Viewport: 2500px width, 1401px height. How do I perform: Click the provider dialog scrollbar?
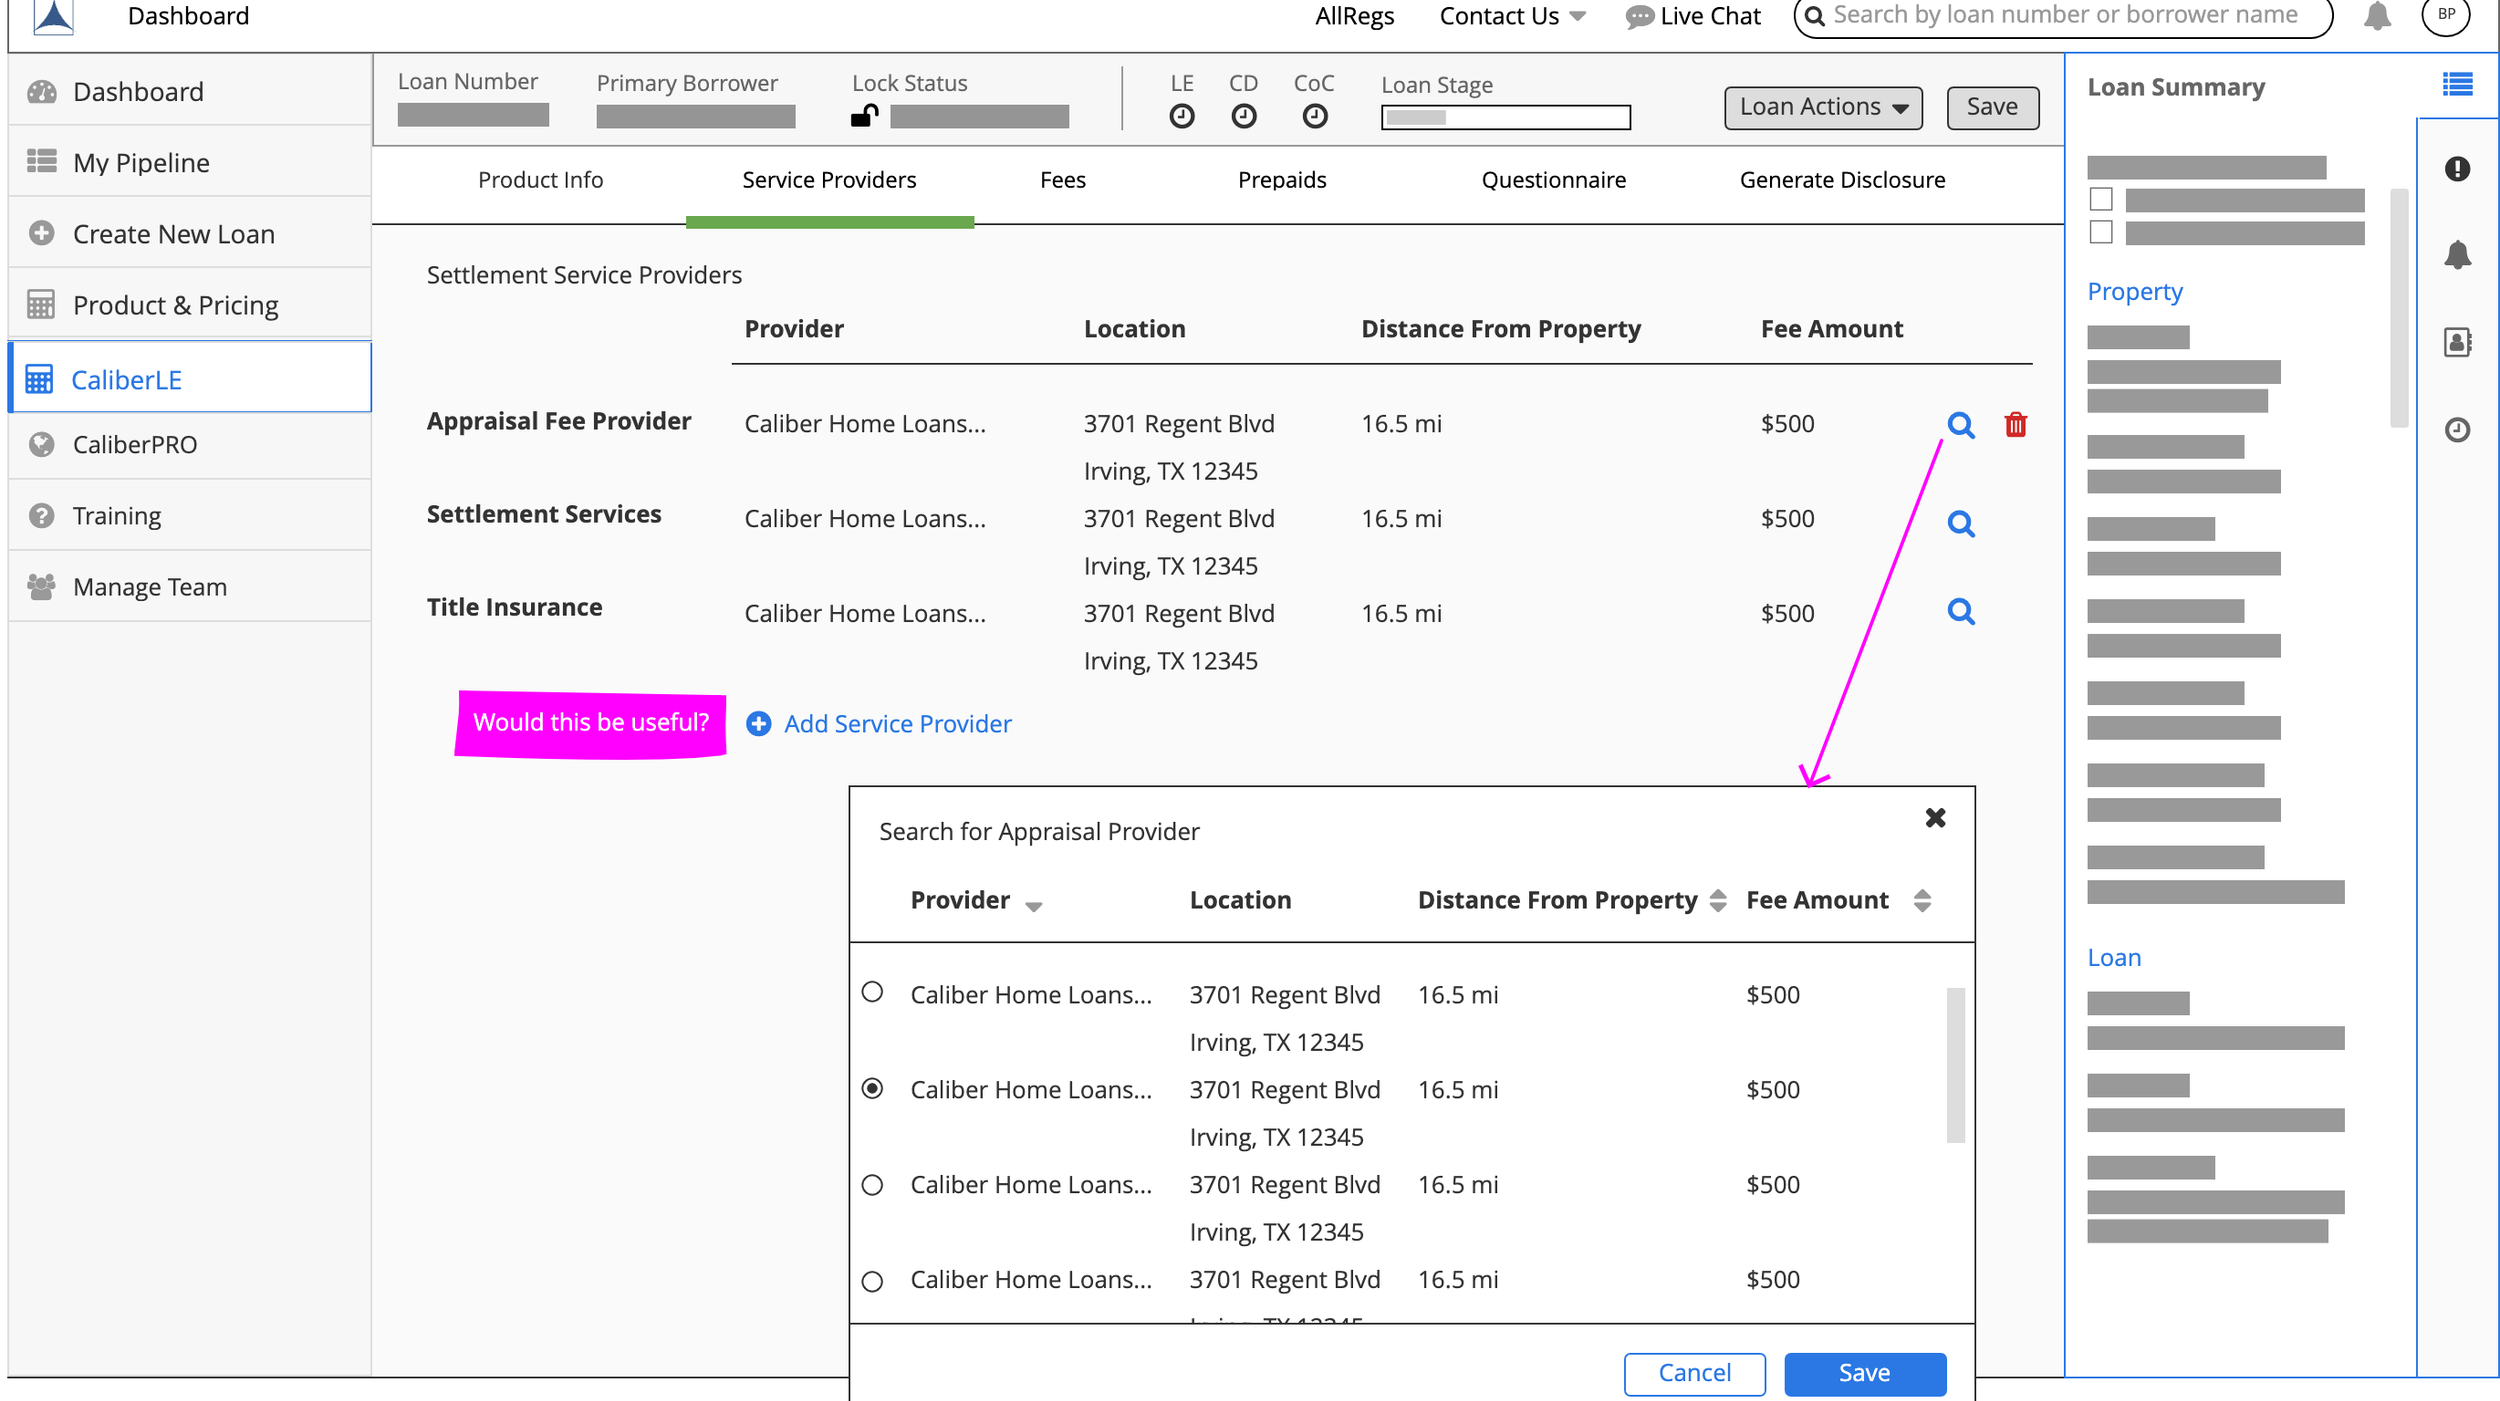click(x=1955, y=1065)
